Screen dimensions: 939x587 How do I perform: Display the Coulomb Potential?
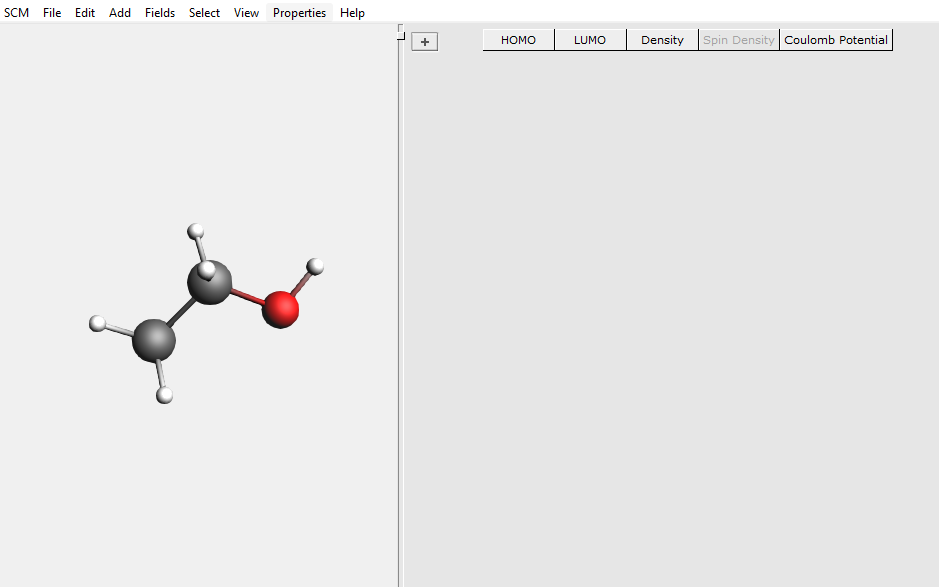[x=835, y=40]
